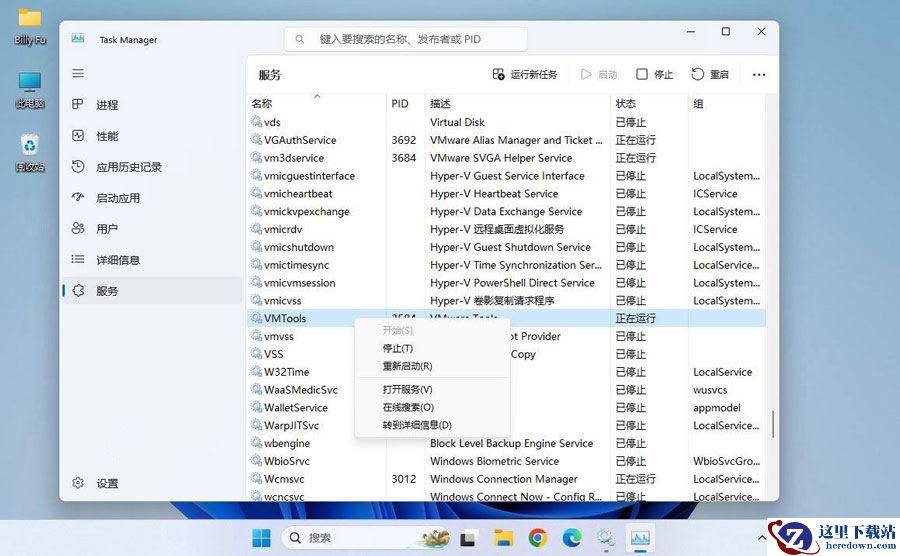Select the WarpJITSvc row name

tap(292, 426)
